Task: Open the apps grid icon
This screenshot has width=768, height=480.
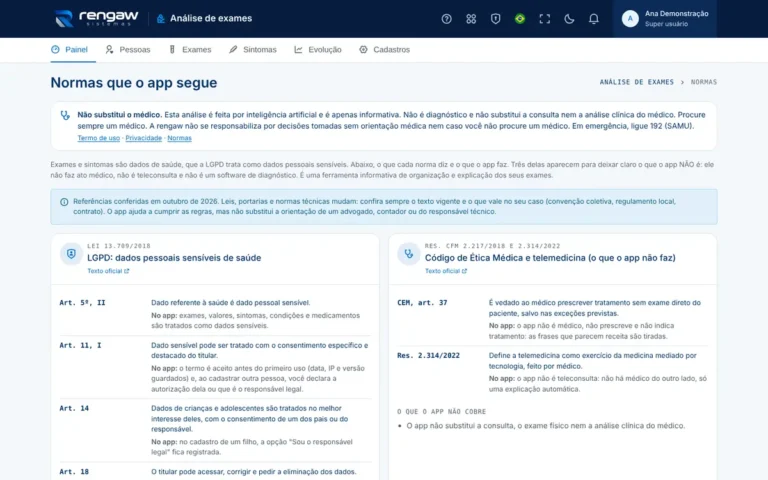Action: pos(471,19)
